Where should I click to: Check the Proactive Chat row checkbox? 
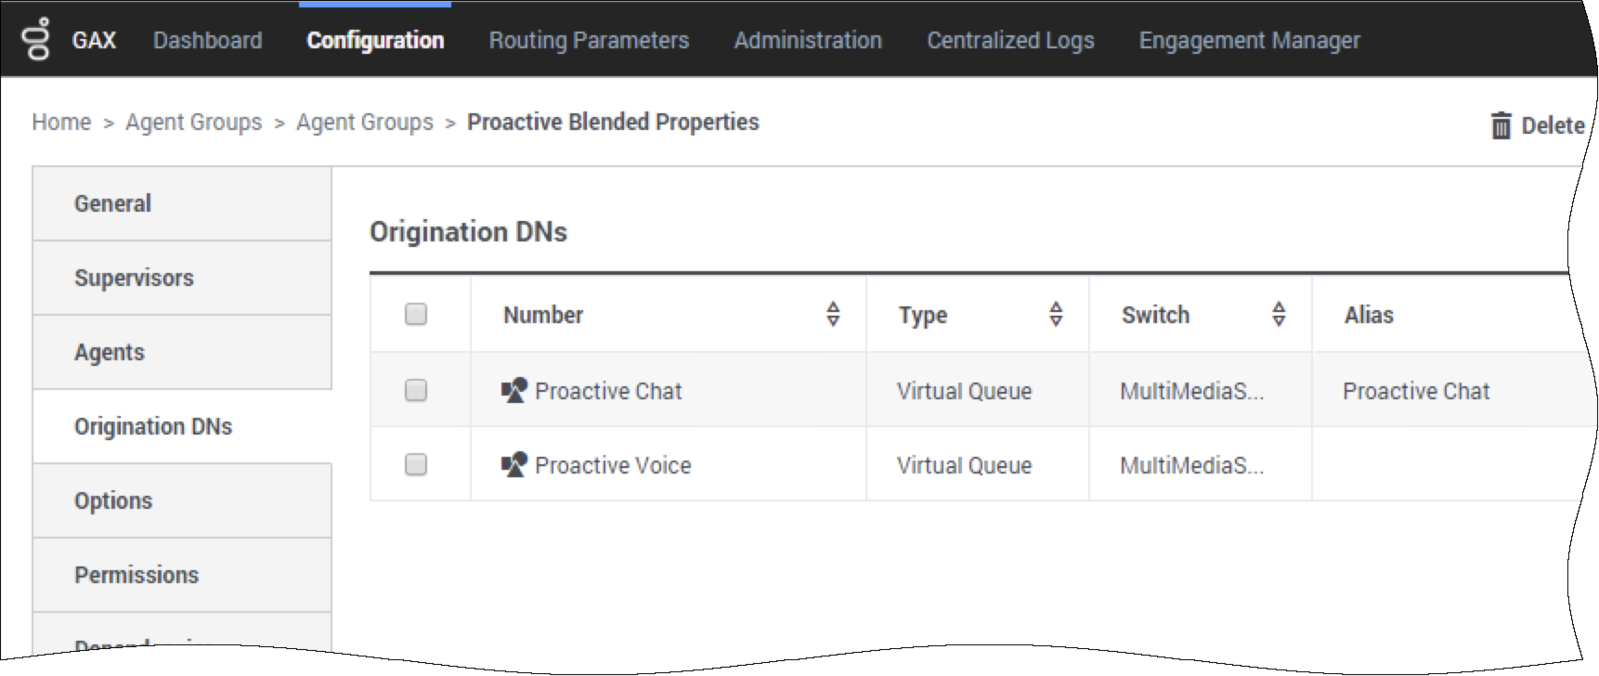click(416, 390)
